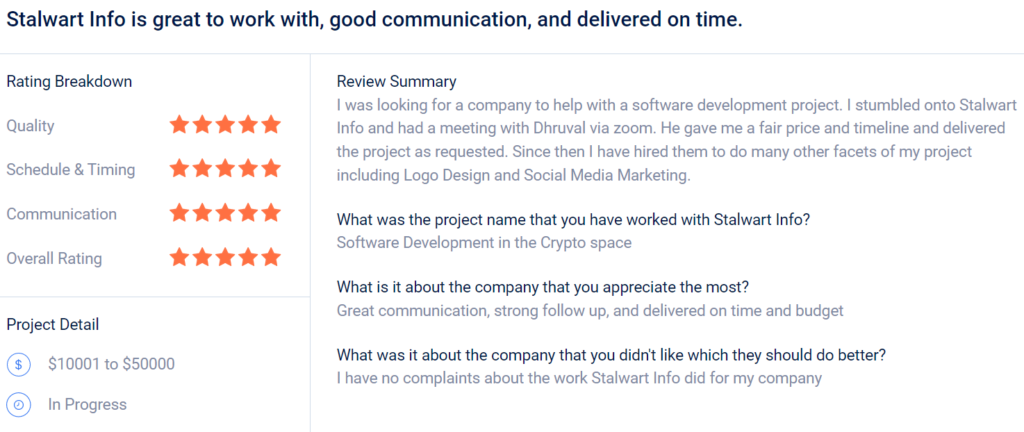The width and height of the screenshot is (1024, 432).
Task: Click the answer Software Development in the Crypto space
Action: coord(484,243)
